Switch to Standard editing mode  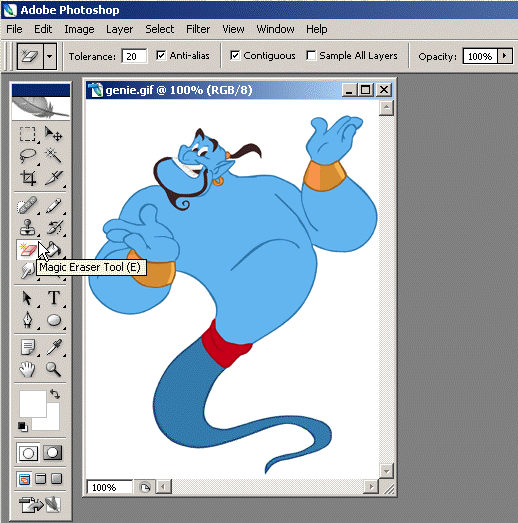tap(28, 453)
